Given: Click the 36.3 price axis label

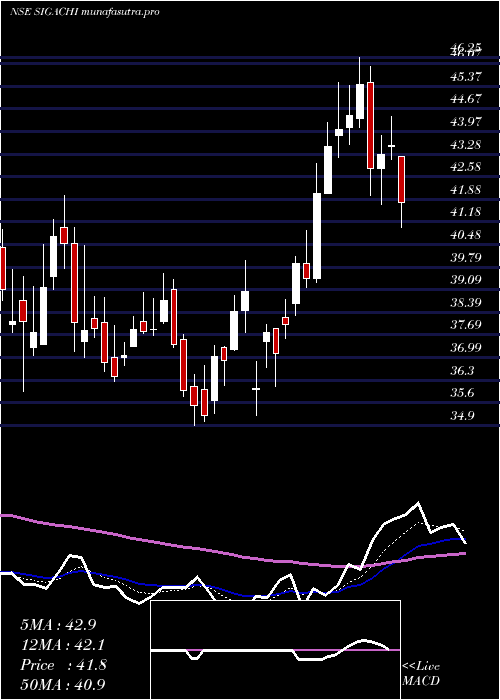Looking at the screenshot, I should click(x=463, y=371).
